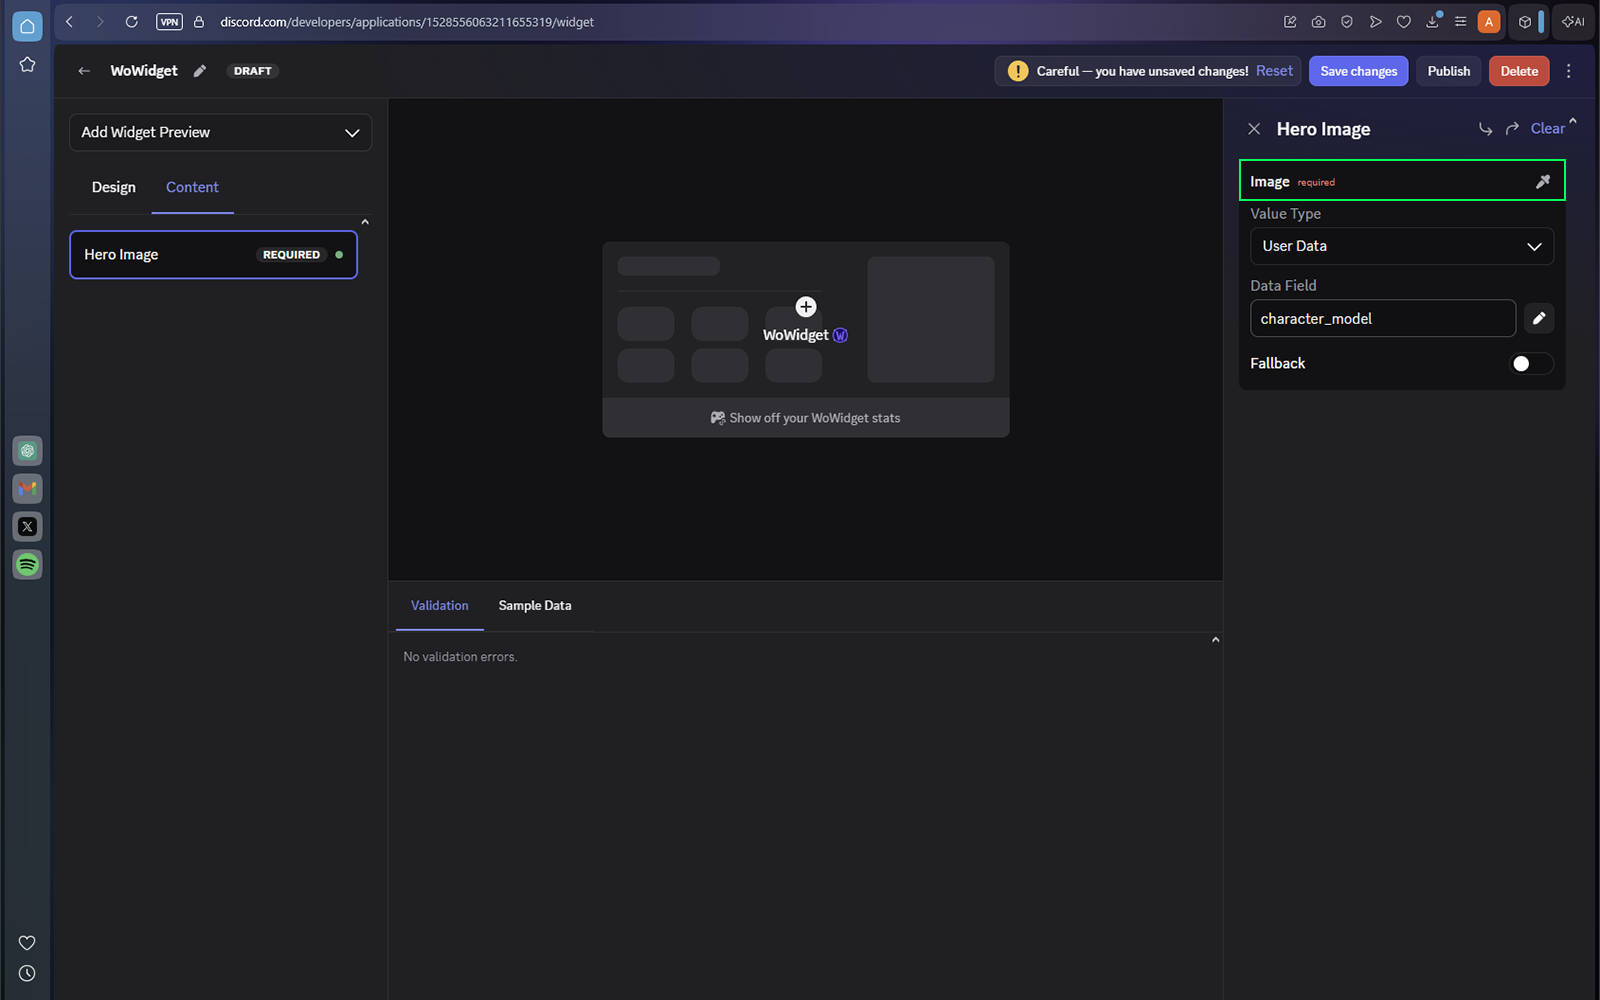Screen dimensions: 1600x1000
Task: Click pencil button beside Data Field
Action: [1539, 319]
